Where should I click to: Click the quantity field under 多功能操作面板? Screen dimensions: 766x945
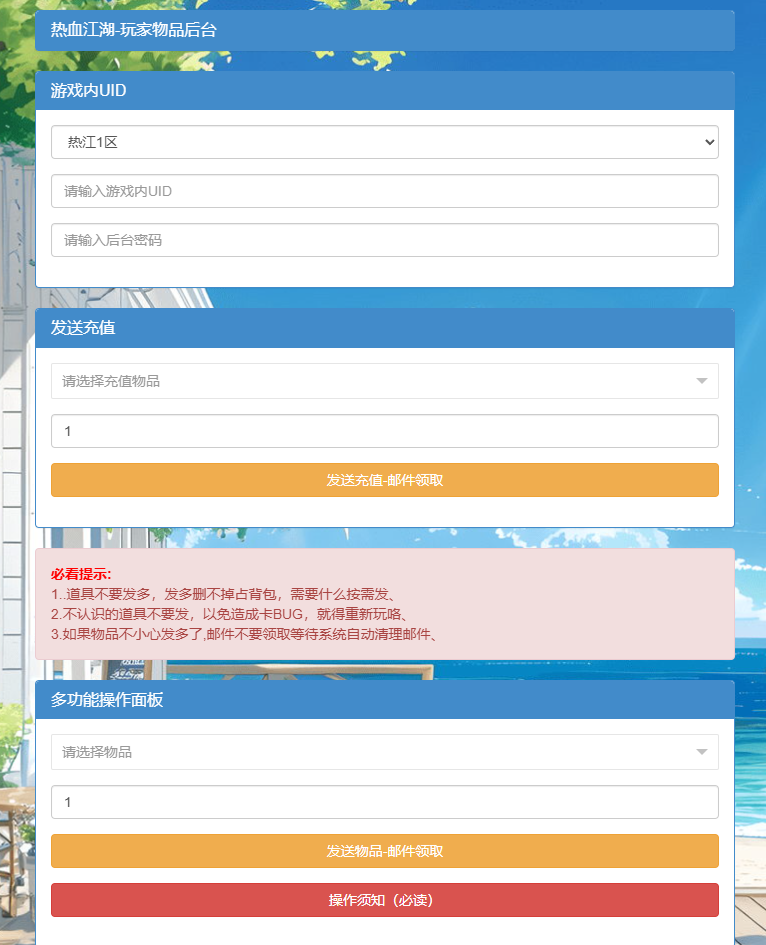tap(385, 802)
